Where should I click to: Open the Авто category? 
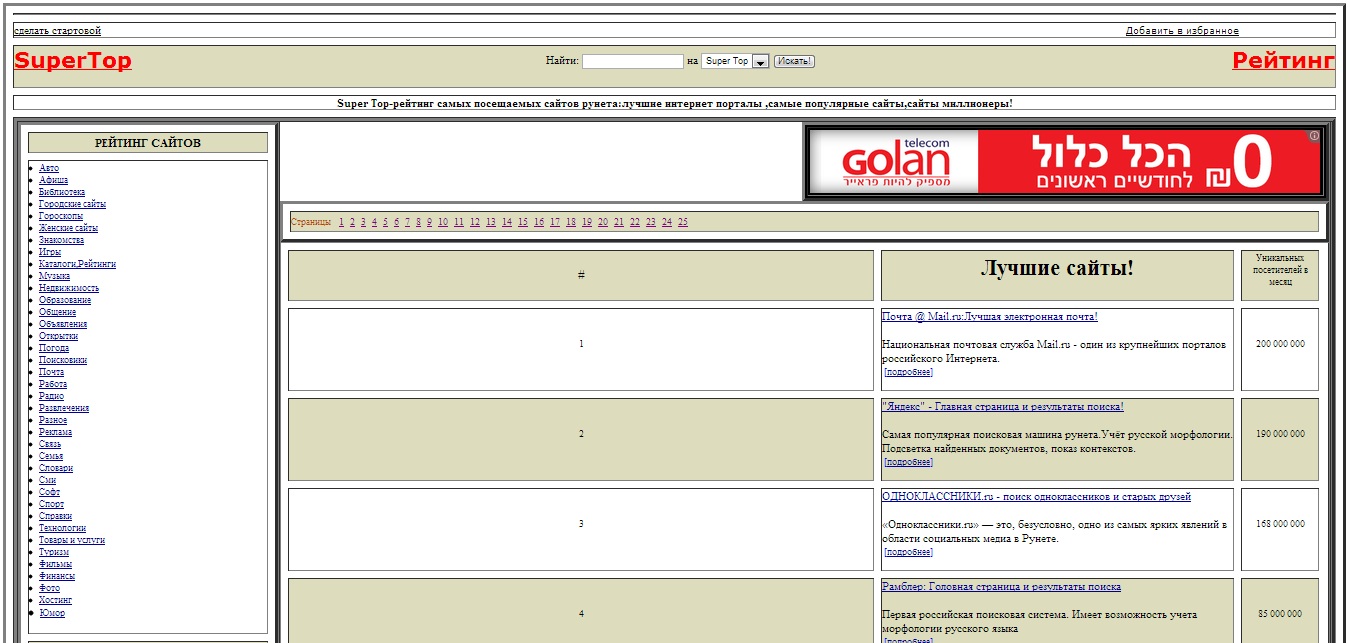[x=49, y=168]
